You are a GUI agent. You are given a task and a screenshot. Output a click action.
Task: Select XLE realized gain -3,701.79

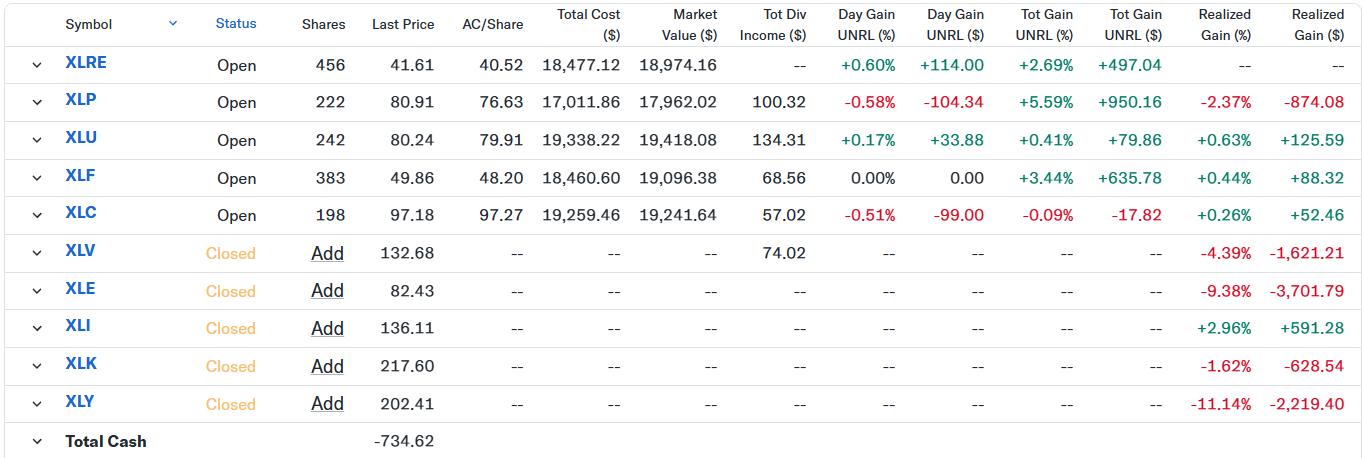coord(1306,291)
